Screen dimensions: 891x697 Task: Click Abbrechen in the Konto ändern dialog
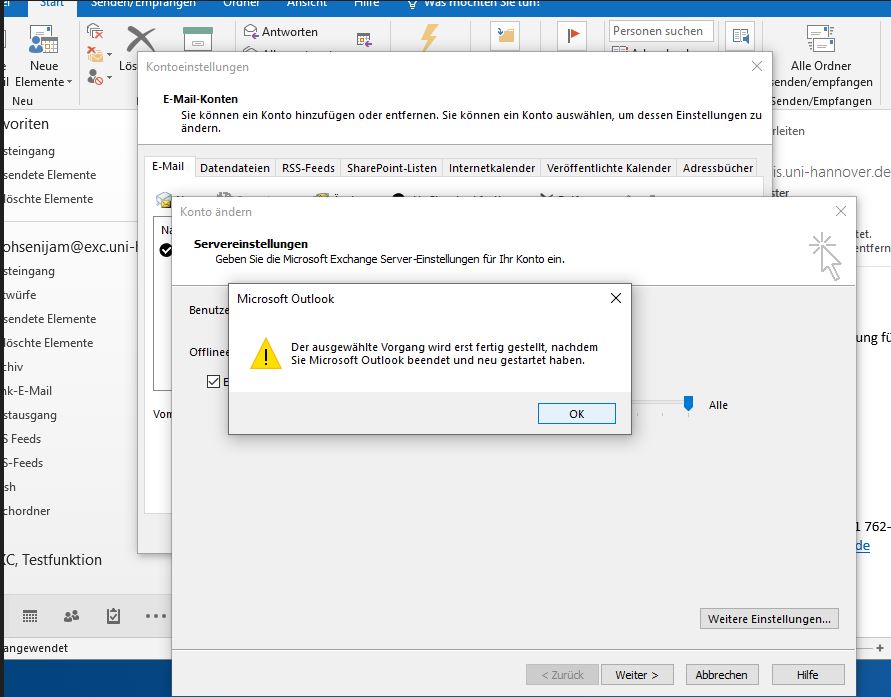tap(722, 675)
